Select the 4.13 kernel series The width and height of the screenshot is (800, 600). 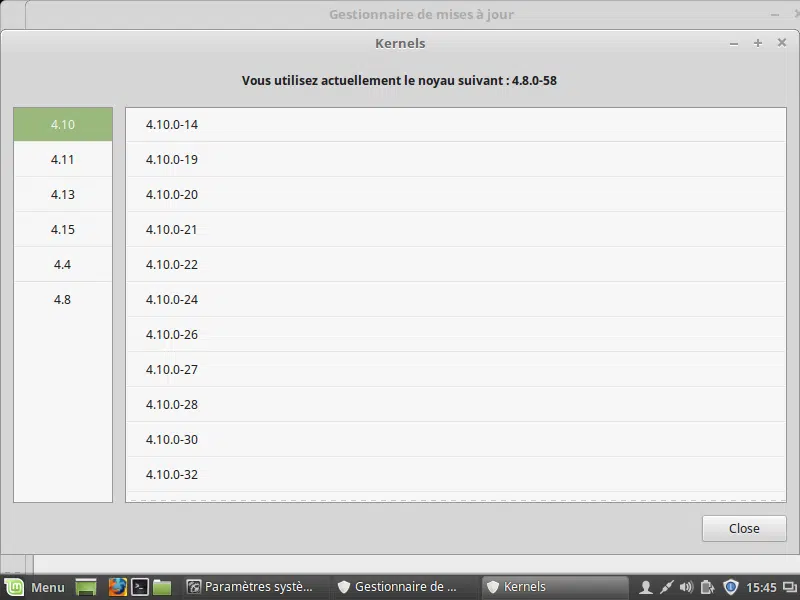(x=63, y=194)
